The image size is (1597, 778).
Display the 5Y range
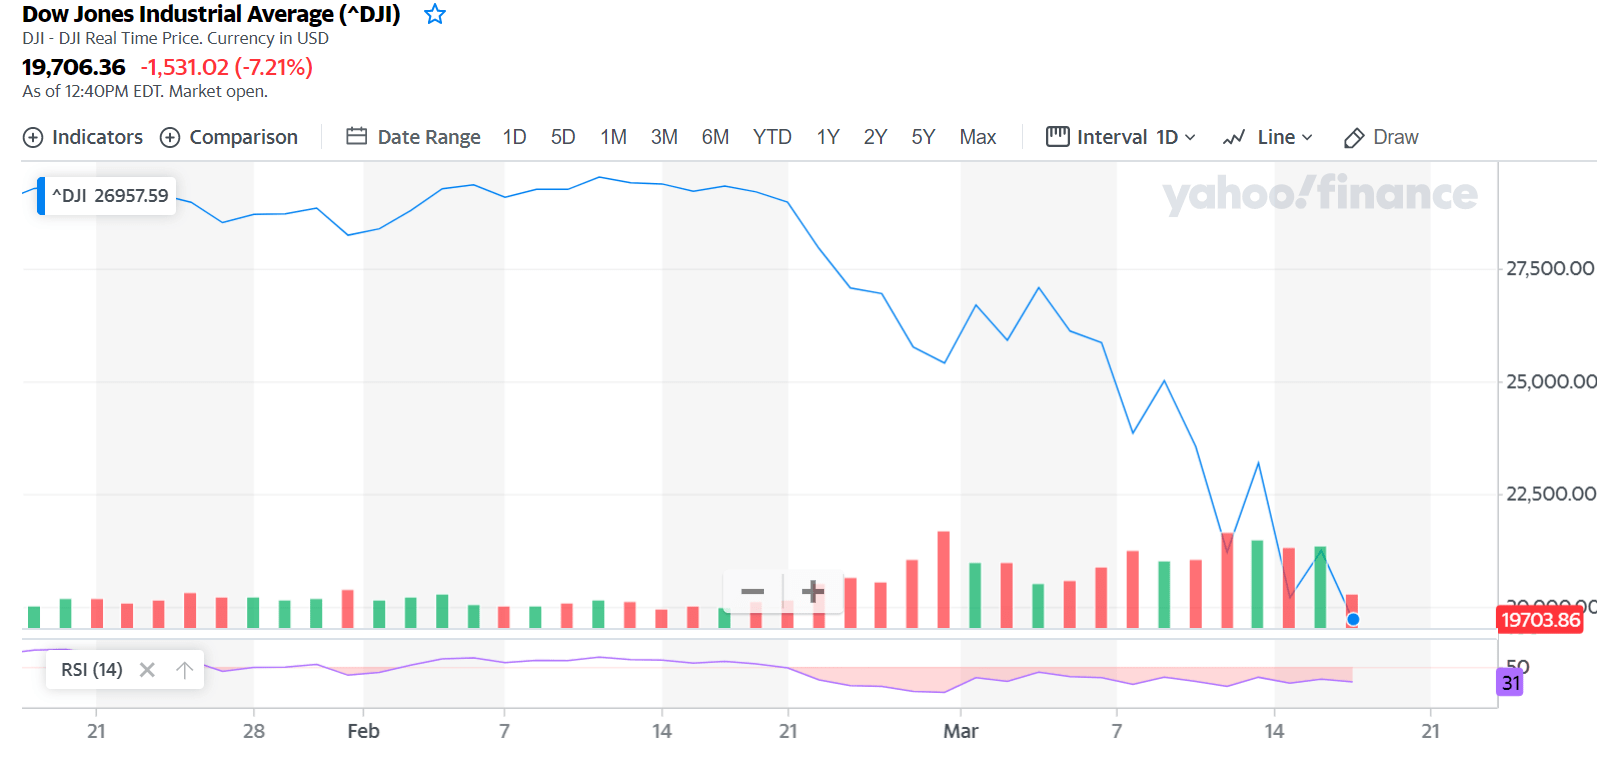[923, 137]
